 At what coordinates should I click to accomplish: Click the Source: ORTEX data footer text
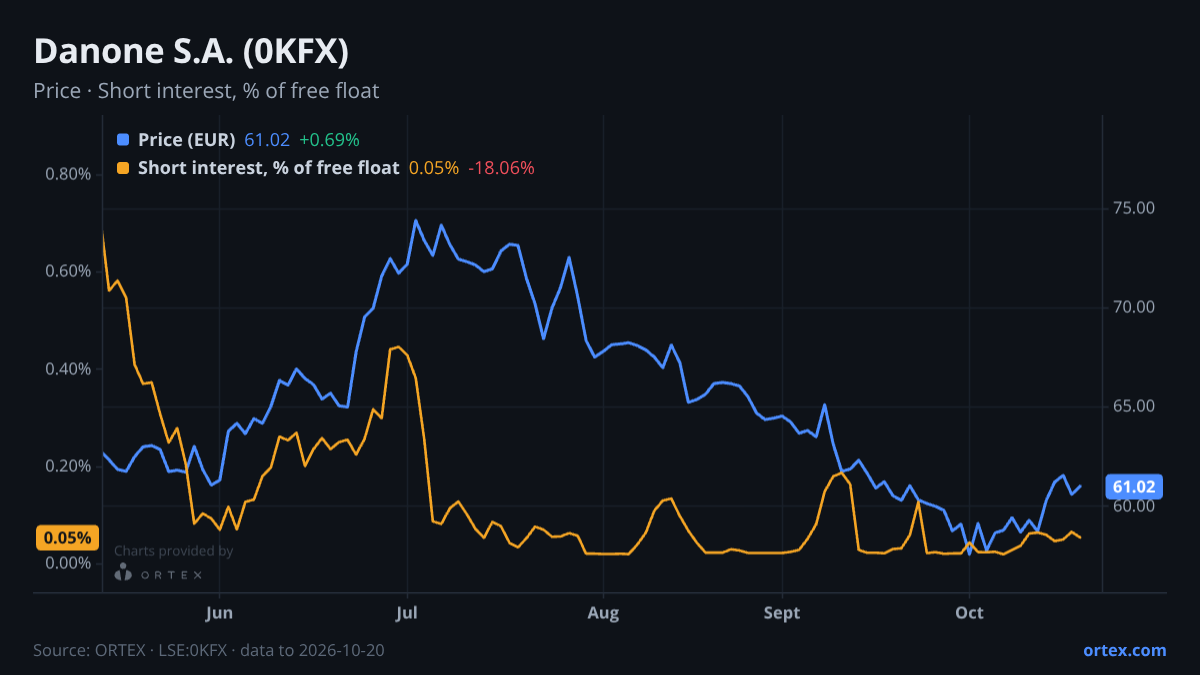click(x=209, y=650)
